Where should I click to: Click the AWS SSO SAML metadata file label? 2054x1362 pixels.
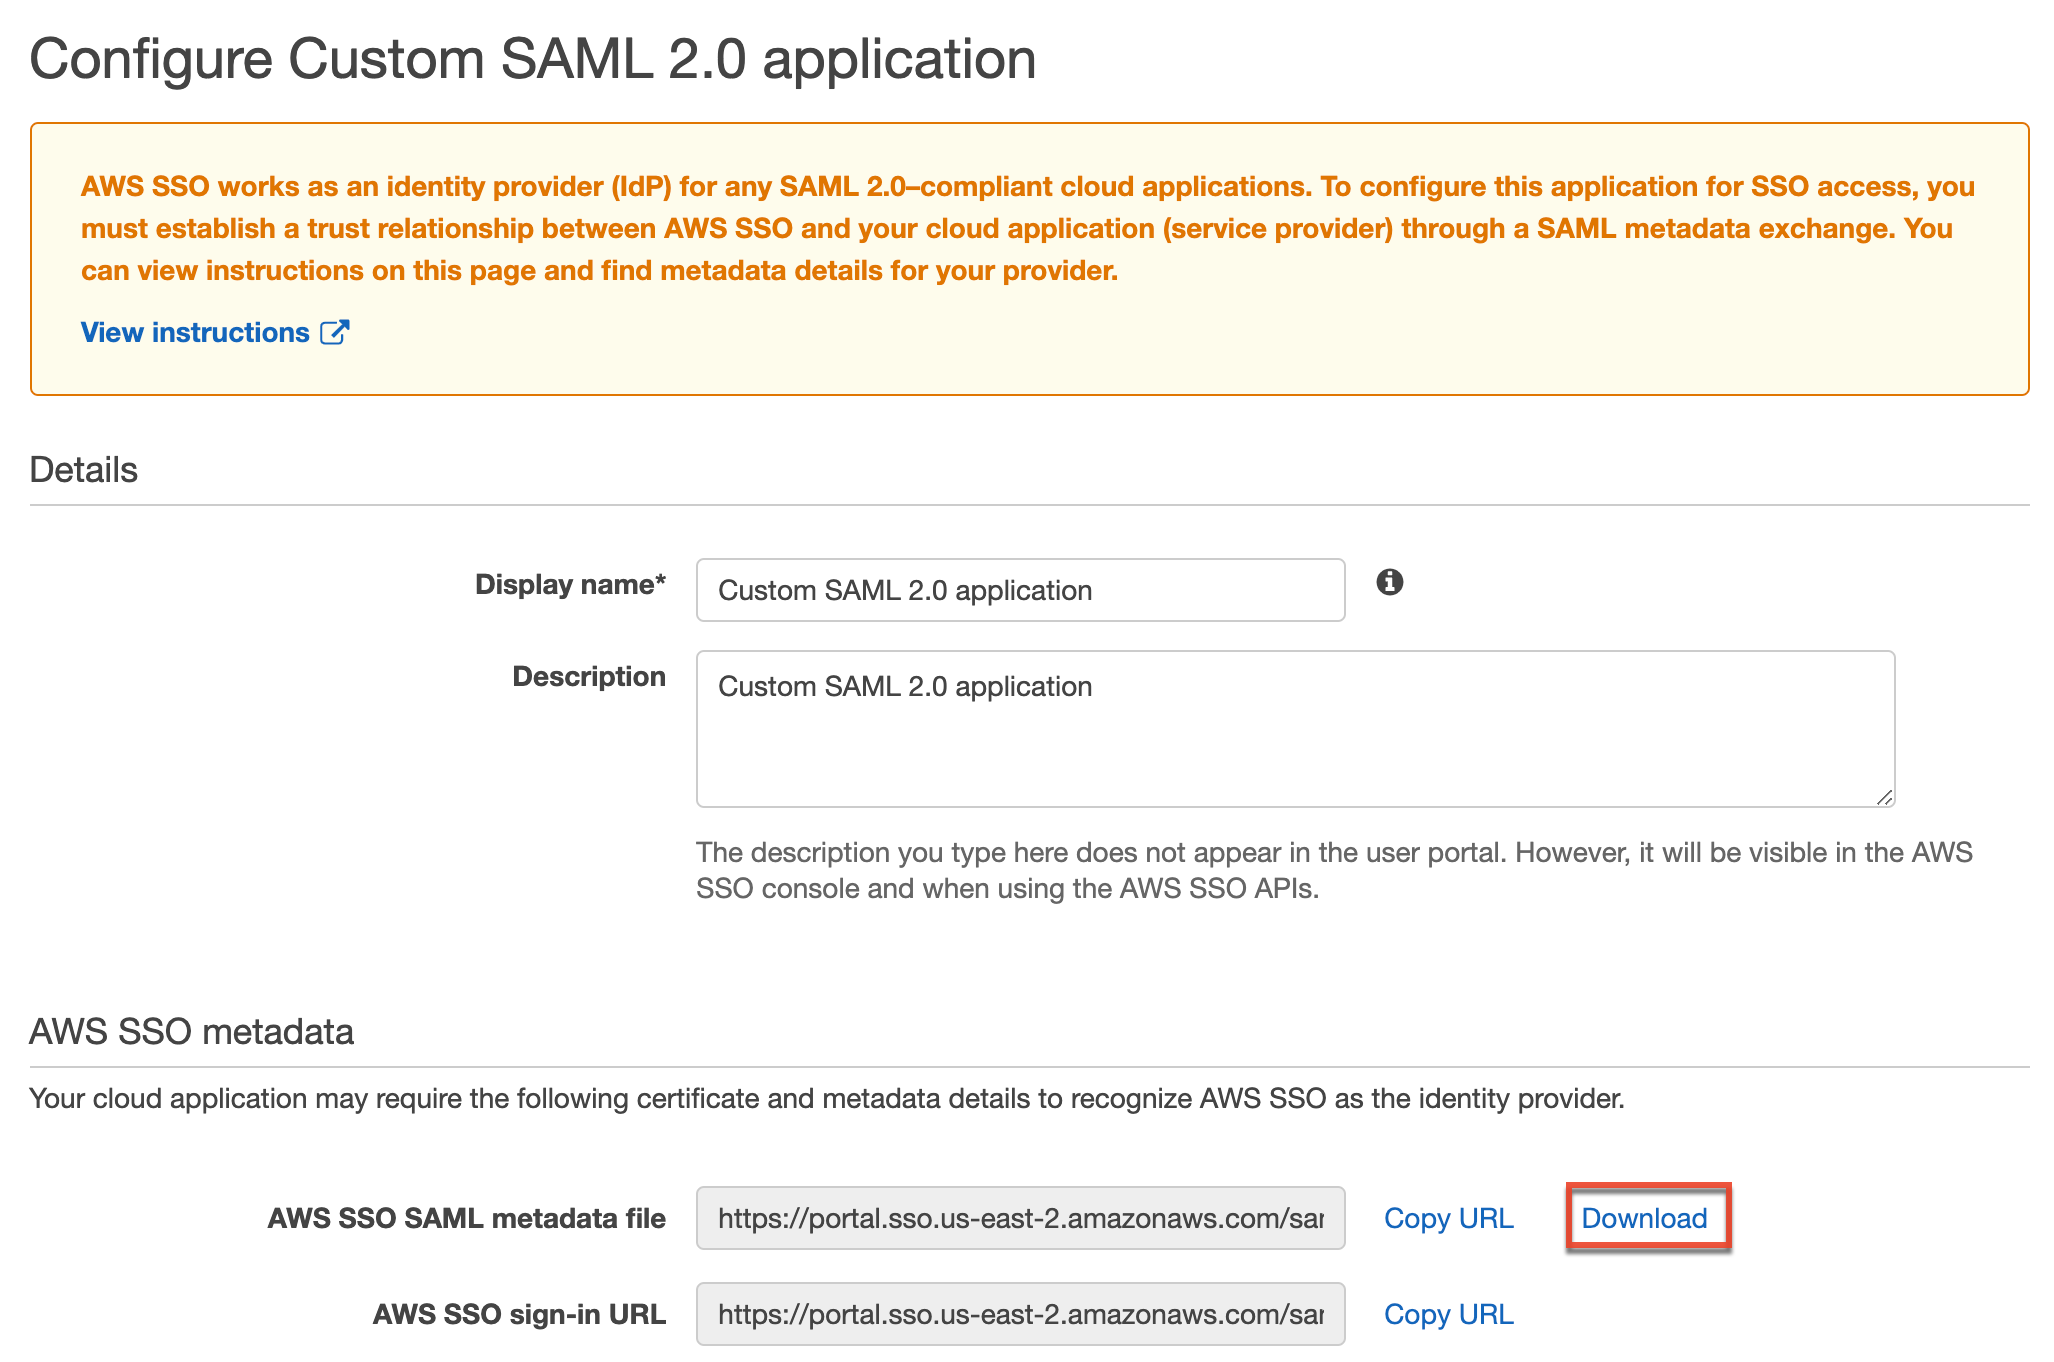466,1218
